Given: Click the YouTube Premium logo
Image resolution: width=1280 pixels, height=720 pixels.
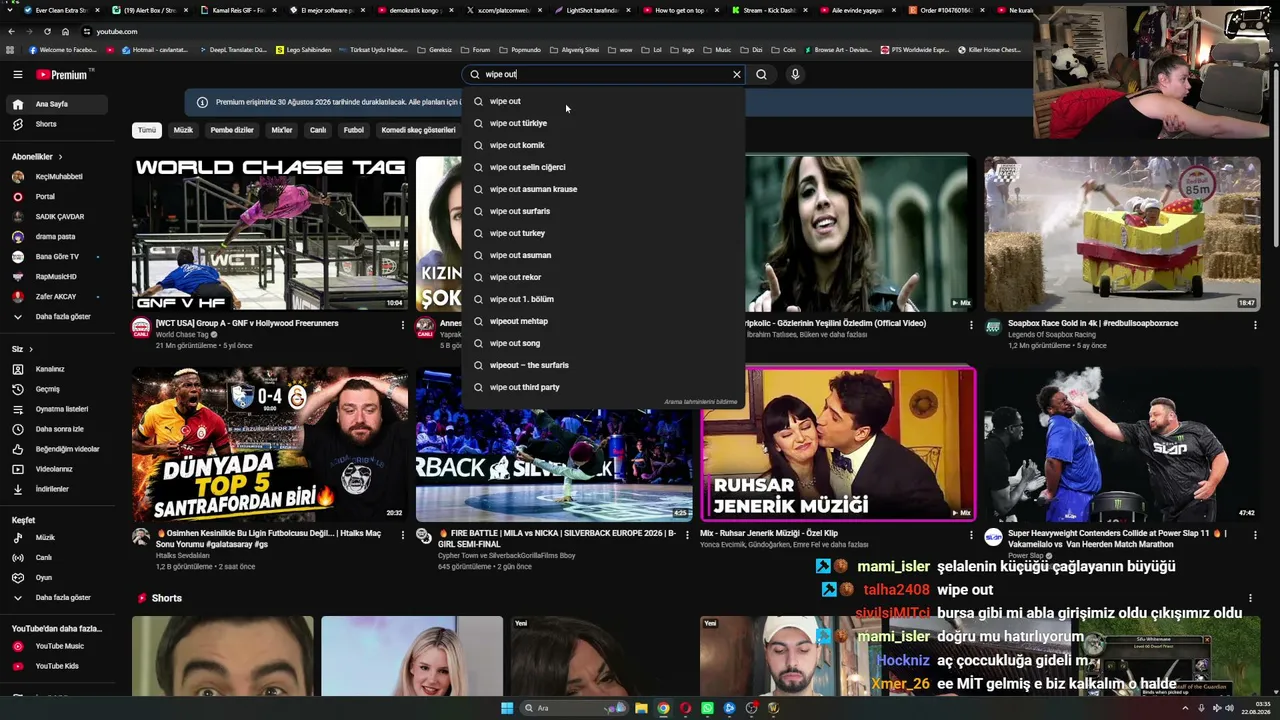Looking at the screenshot, I should click(62, 75).
